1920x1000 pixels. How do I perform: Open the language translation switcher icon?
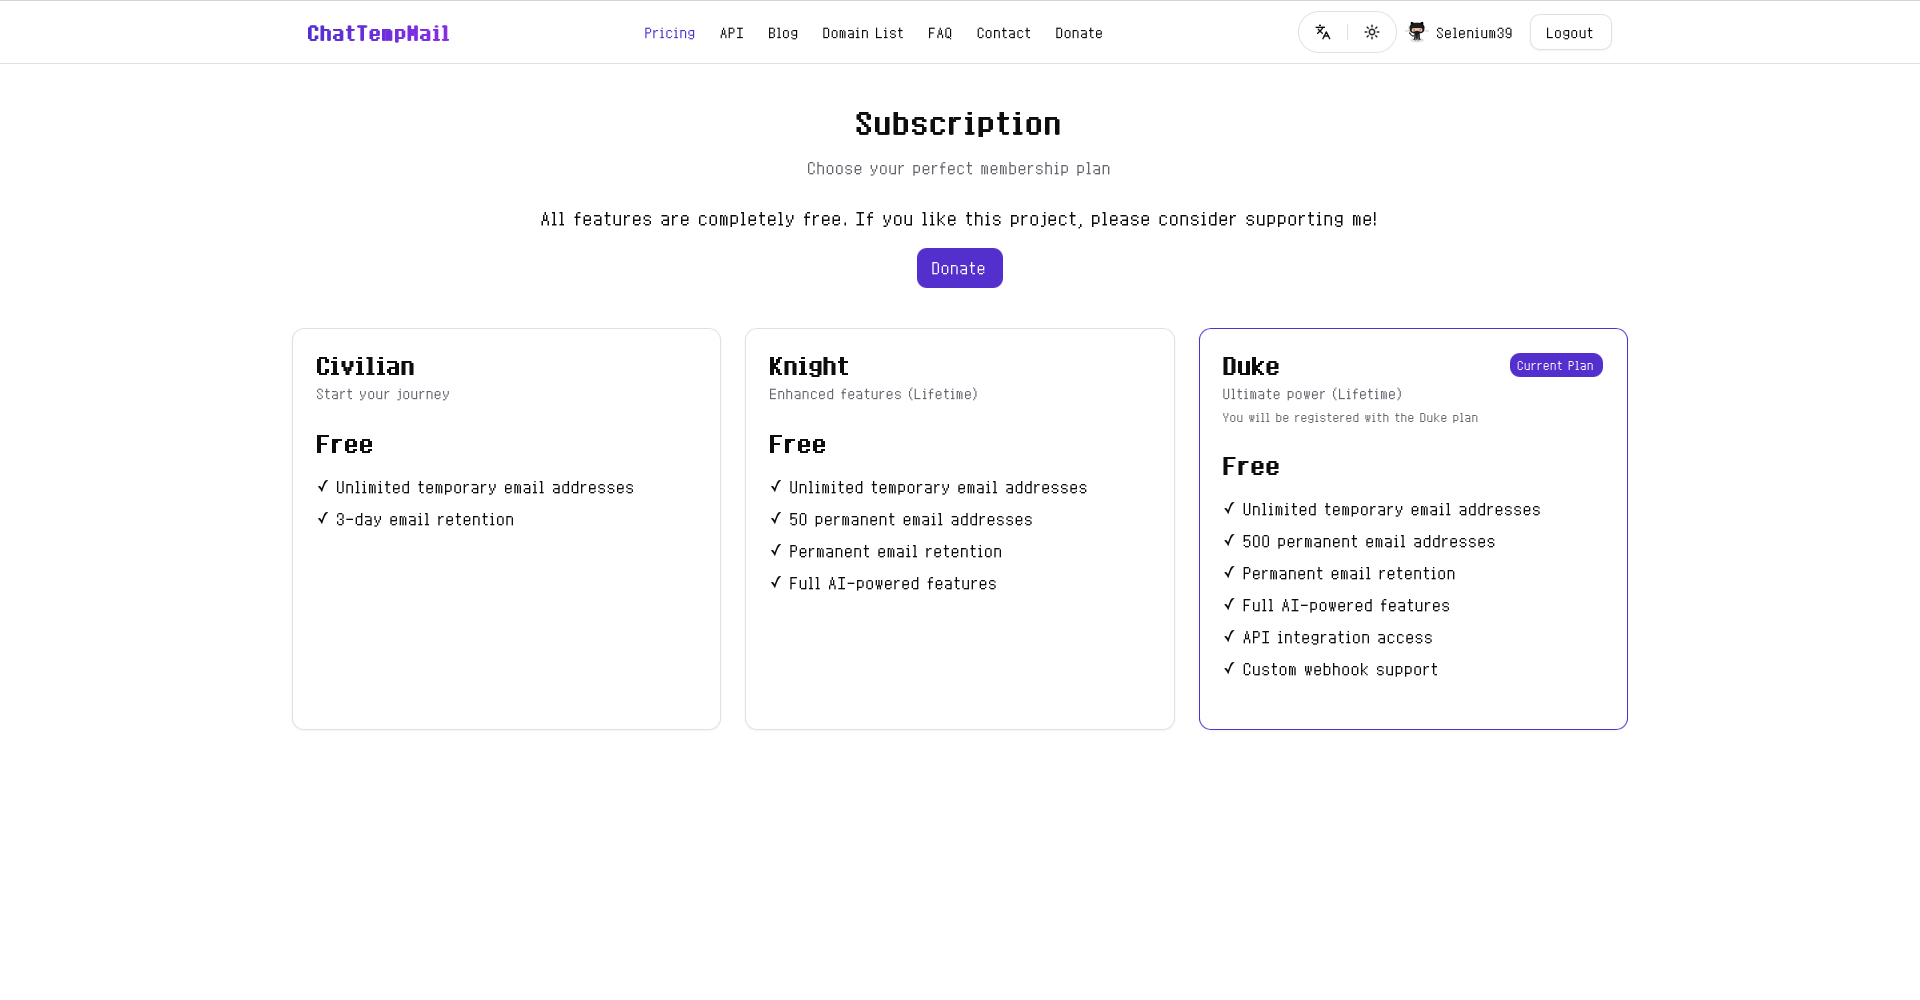(1323, 33)
